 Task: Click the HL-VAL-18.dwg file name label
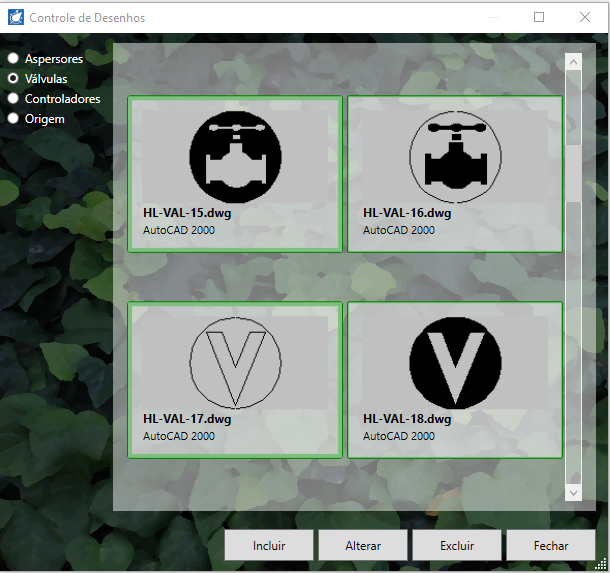(407, 420)
